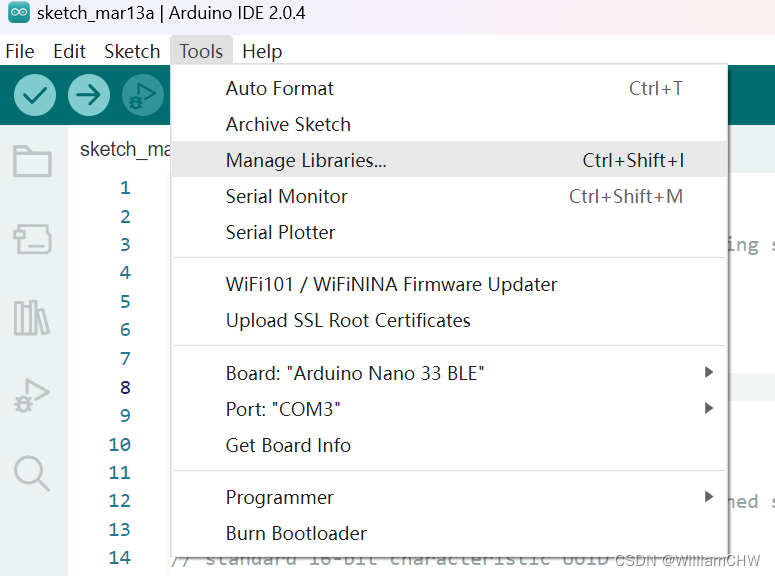Screen dimensions: 775x576
Task: Click the Arduino IDE logo in title bar
Action: 19,12
